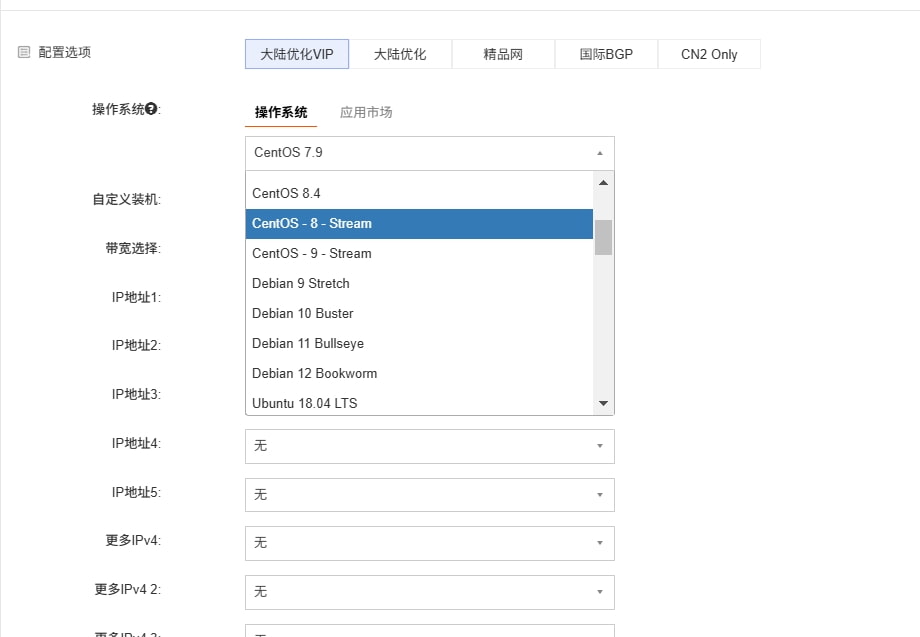Select the 大陆优化VIP network option
The width and height of the screenshot is (920, 637).
pos(297,54)
